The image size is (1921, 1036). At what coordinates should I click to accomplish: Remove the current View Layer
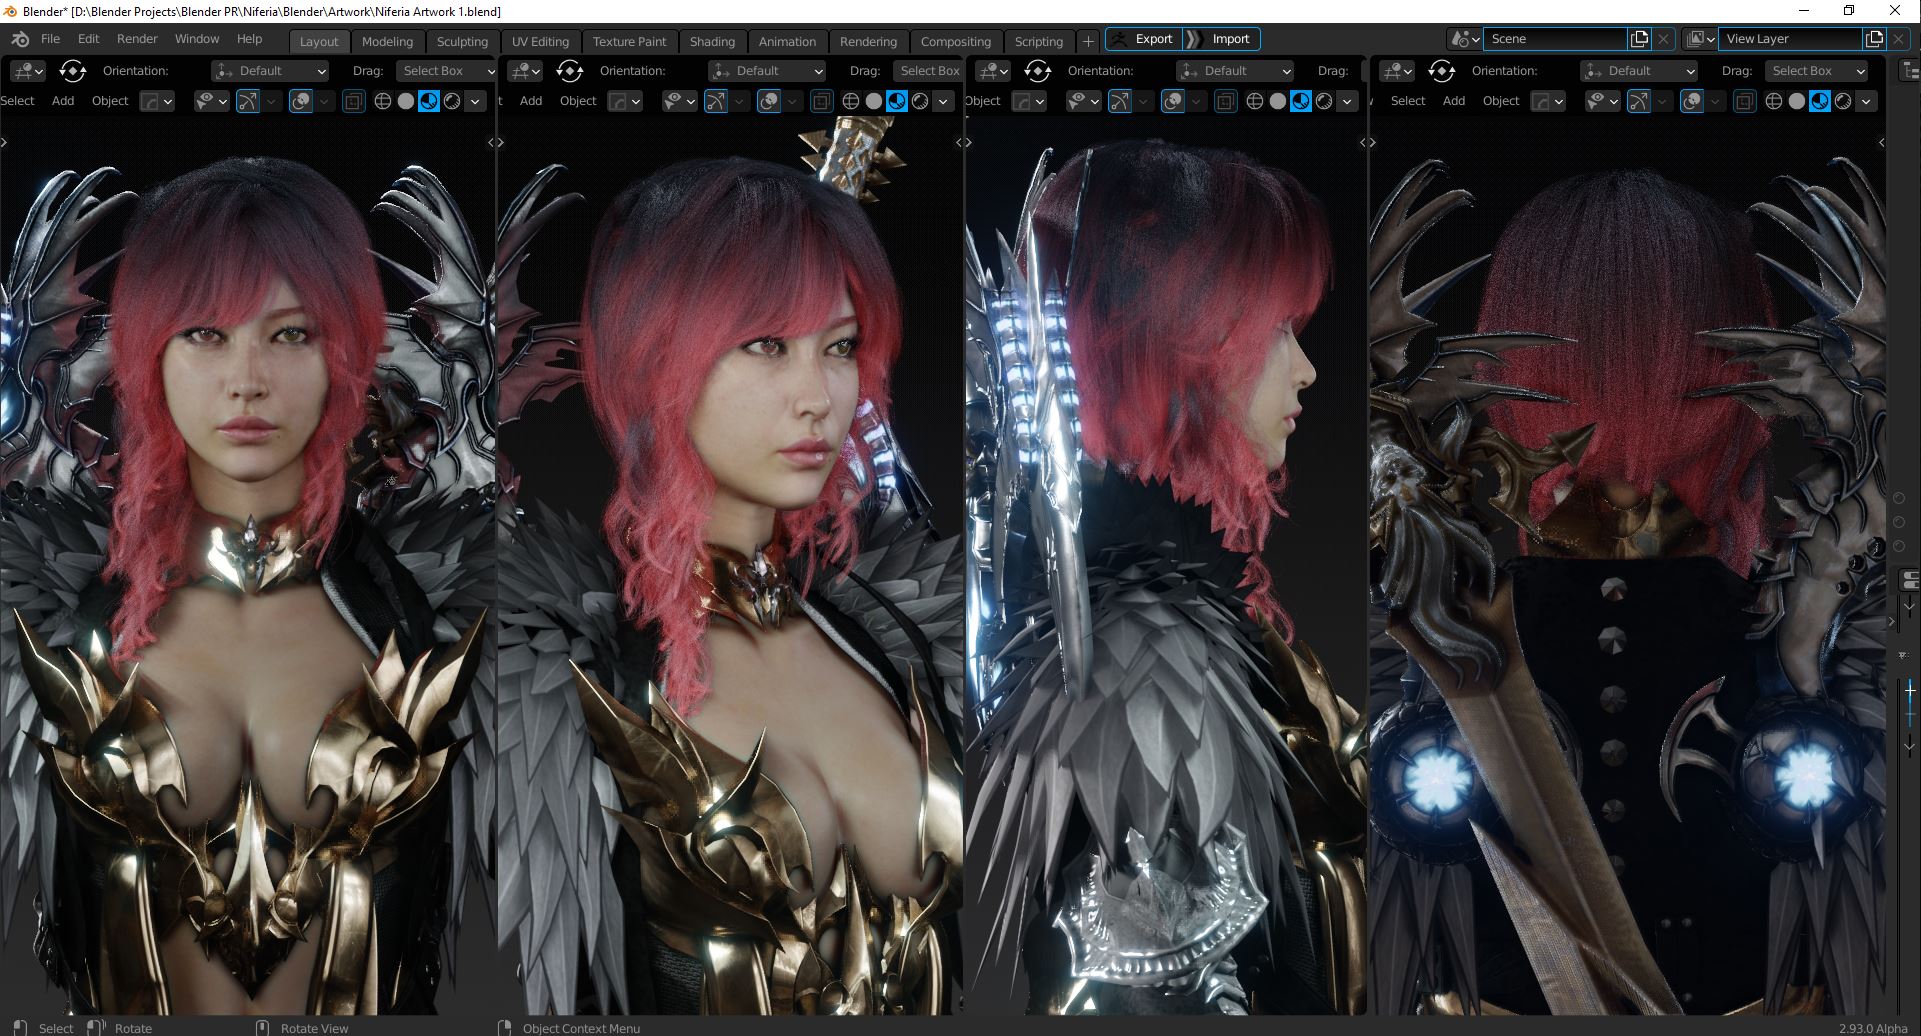tap(1898, 39)
